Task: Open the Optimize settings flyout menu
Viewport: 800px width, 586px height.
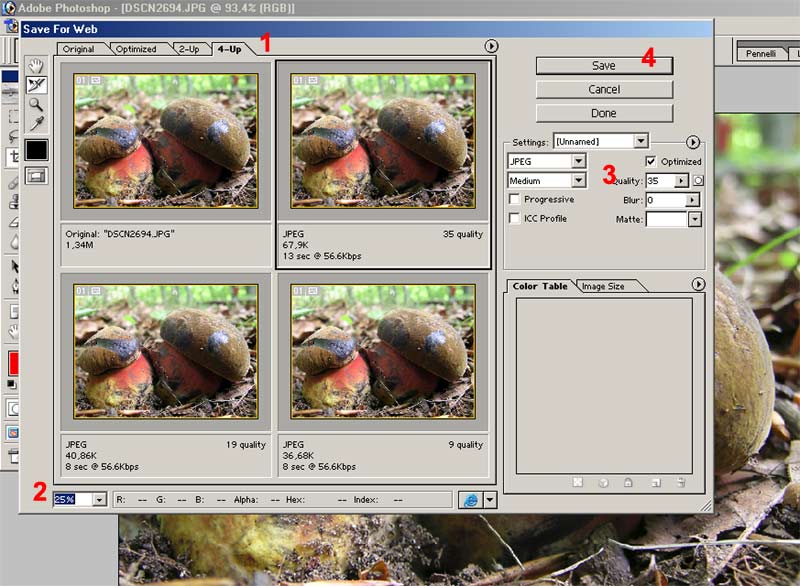Action: pyautogui.click(x=694, y=142)
